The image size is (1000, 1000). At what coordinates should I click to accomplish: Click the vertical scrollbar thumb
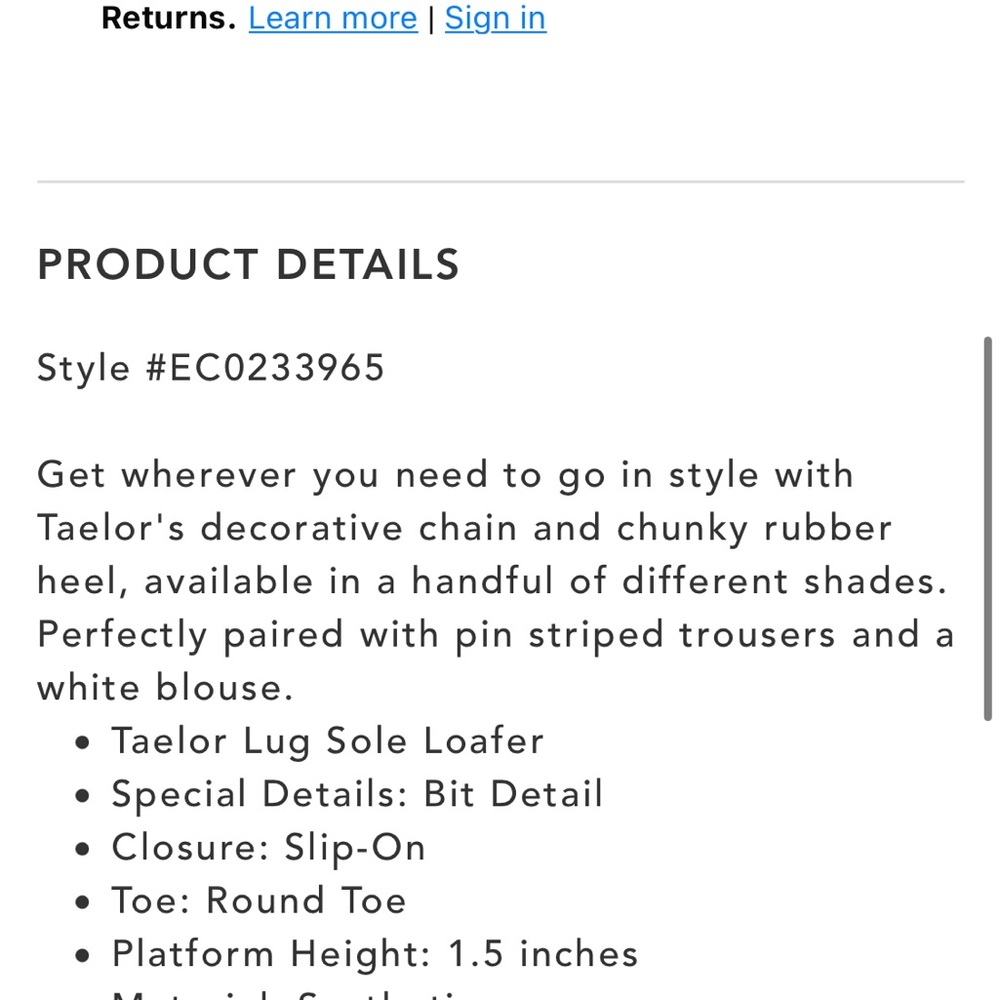pos(988,529)
